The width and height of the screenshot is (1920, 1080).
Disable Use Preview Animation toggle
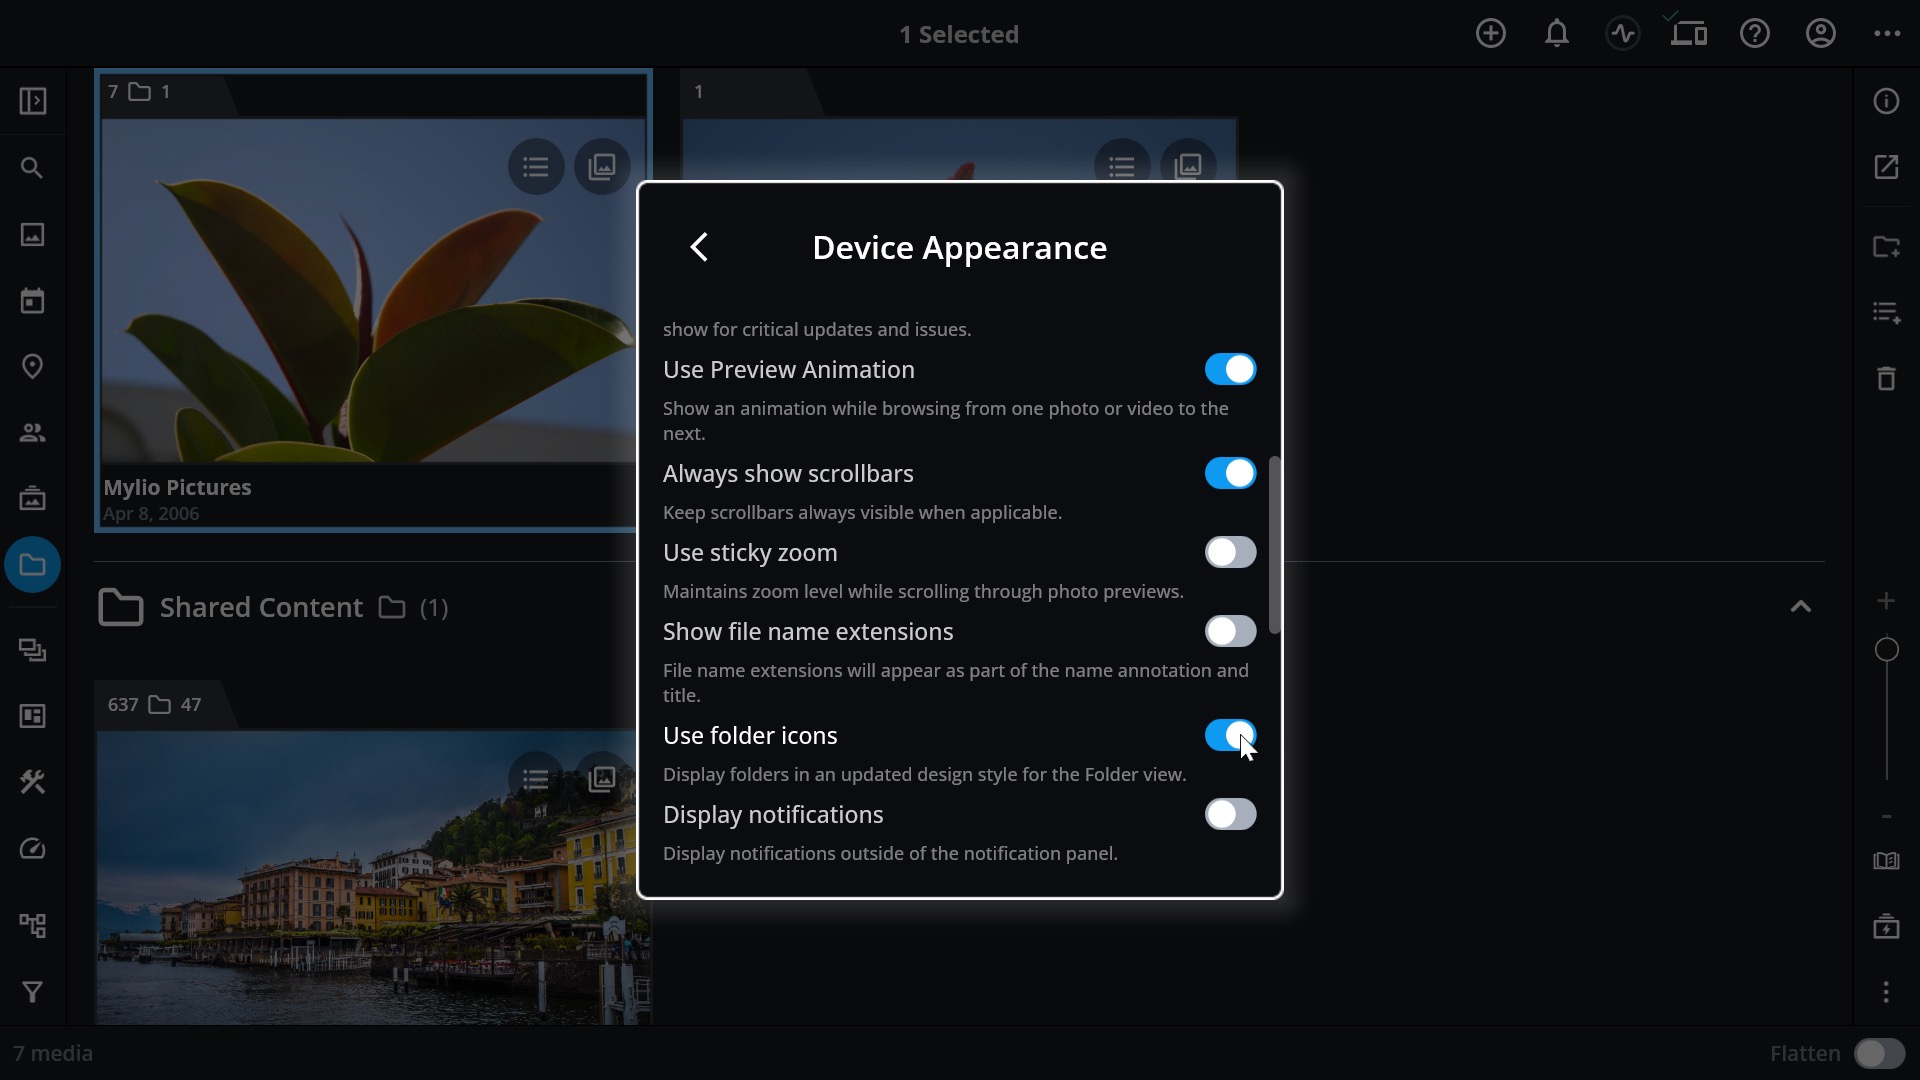(x=1230, y=369)
